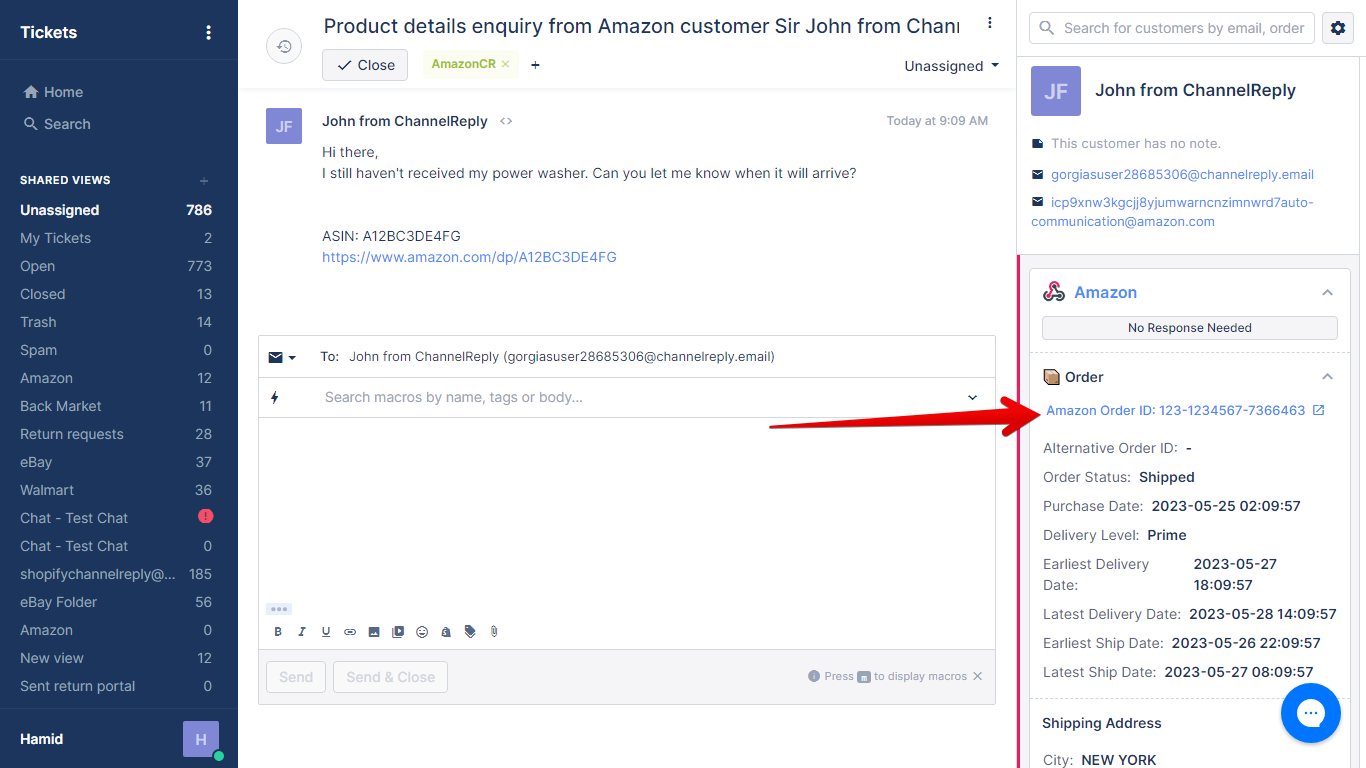Focus the customer search field

(1172, 28)
